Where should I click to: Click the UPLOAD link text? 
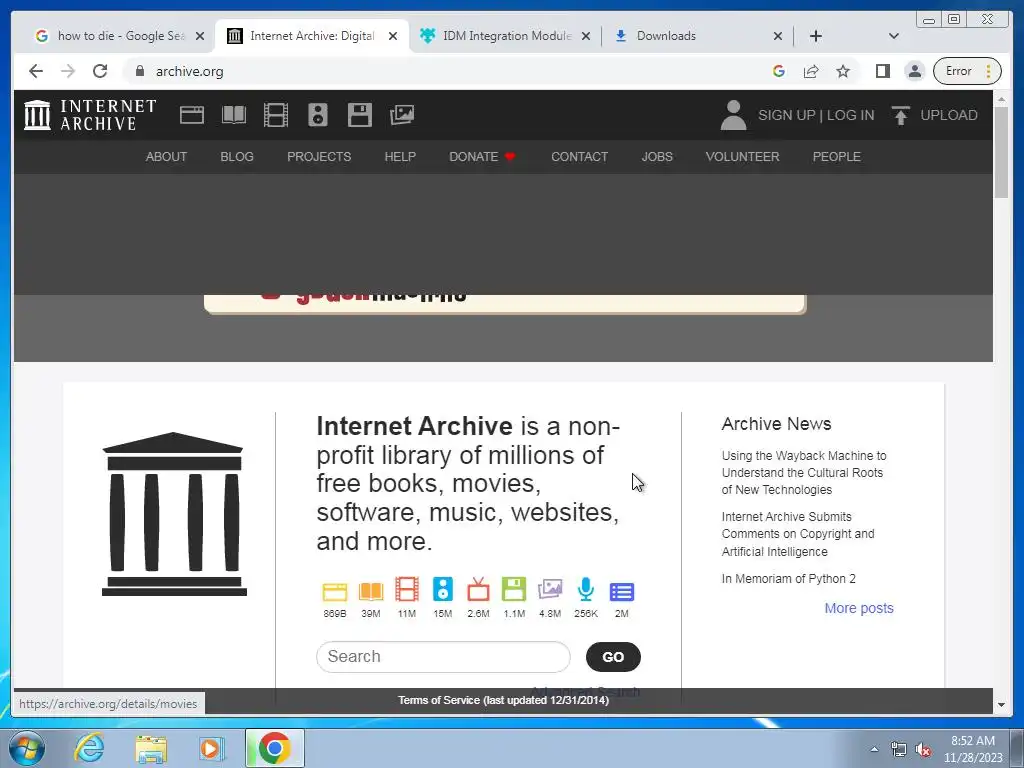949,115
